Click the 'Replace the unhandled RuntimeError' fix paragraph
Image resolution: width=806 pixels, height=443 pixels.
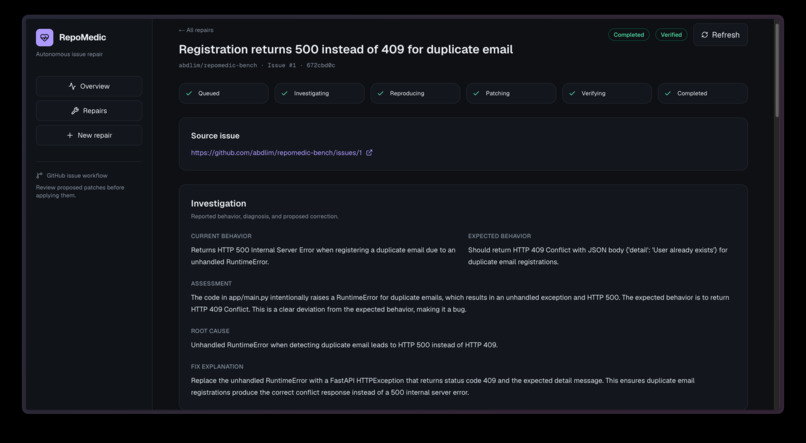pos(443,386)
